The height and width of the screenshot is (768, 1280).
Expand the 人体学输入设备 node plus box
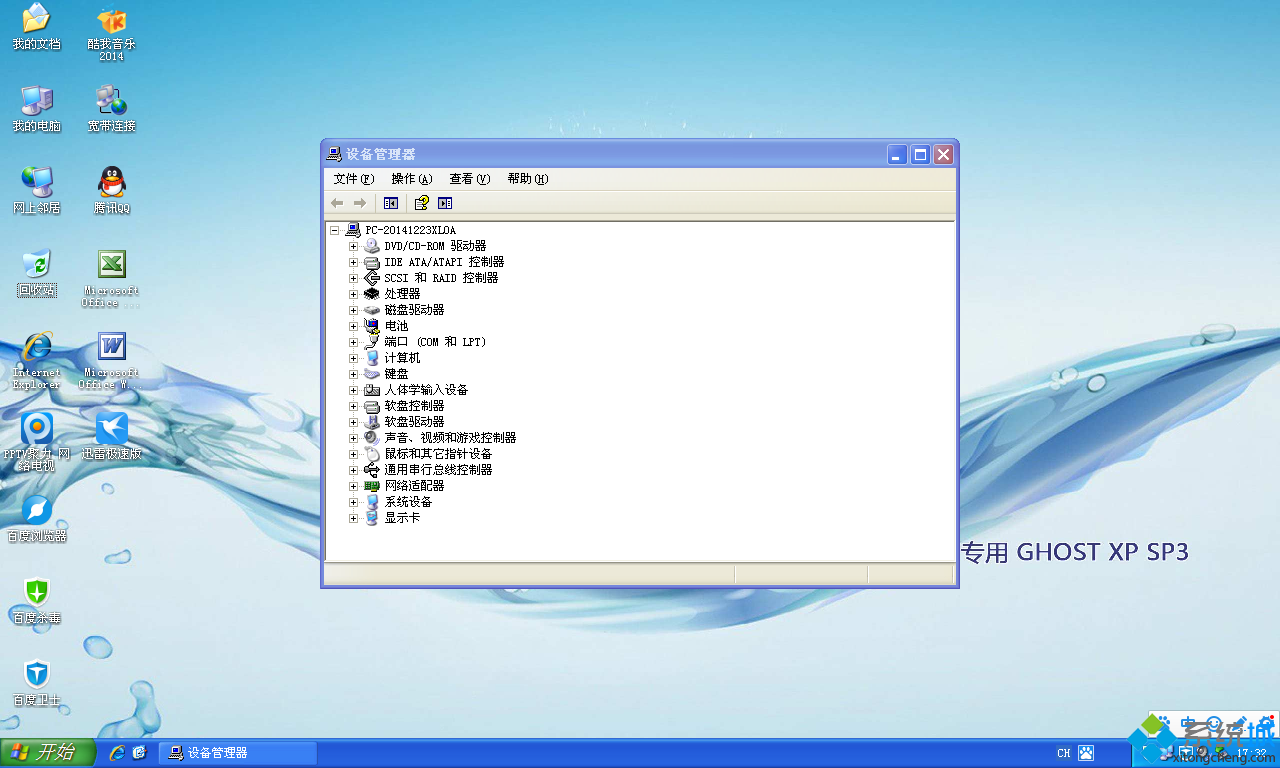[353, 390]
